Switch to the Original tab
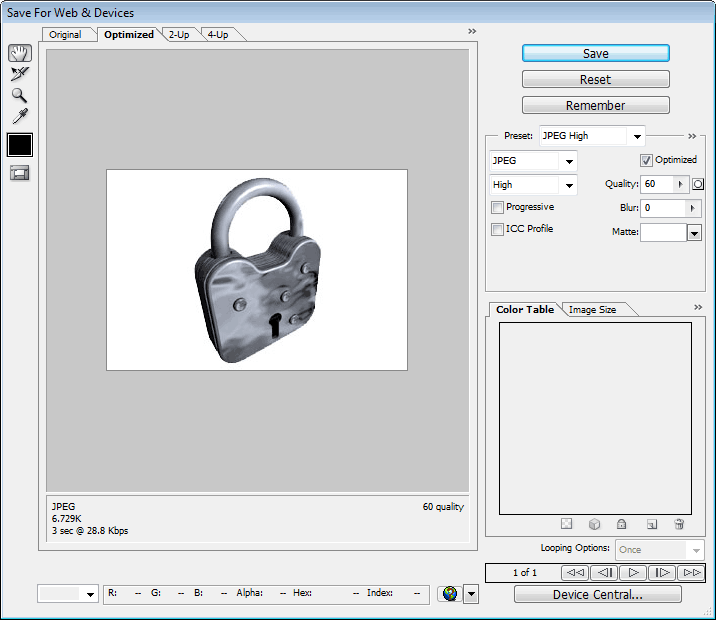Screen dimensions: 716x620 tap(65, 35)
